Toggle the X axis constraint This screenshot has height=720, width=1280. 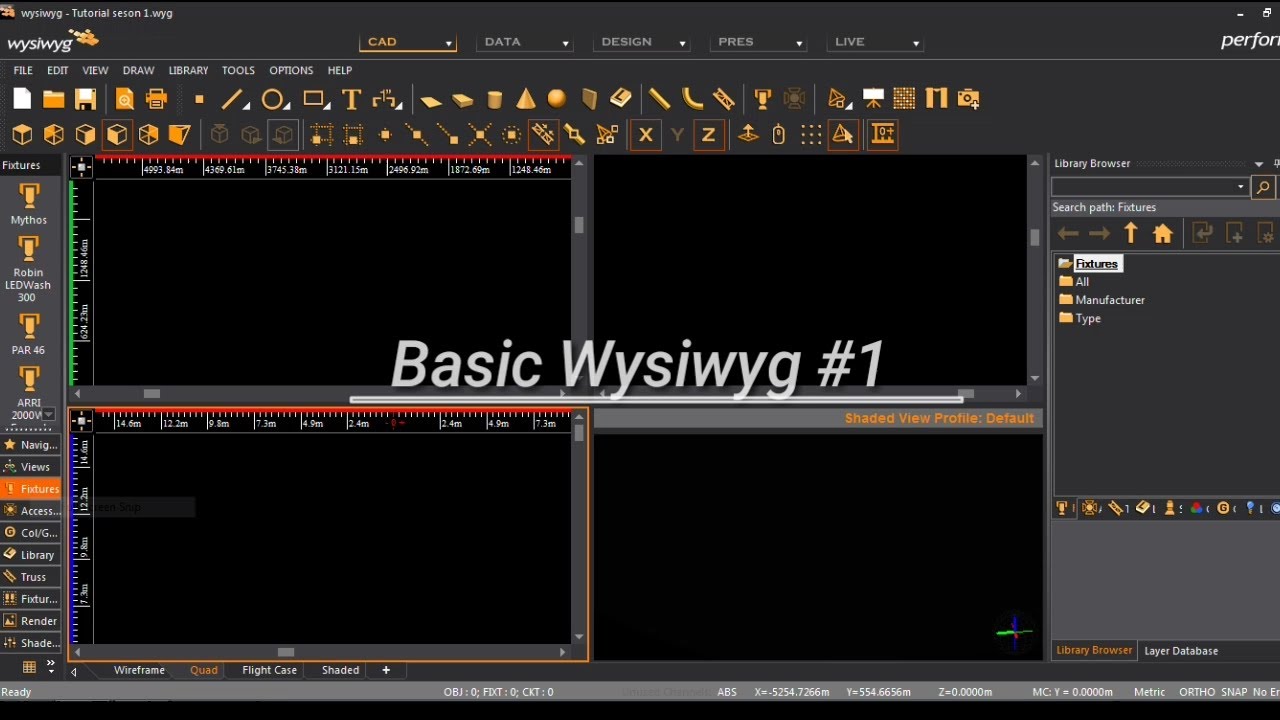tap(646, 135)
